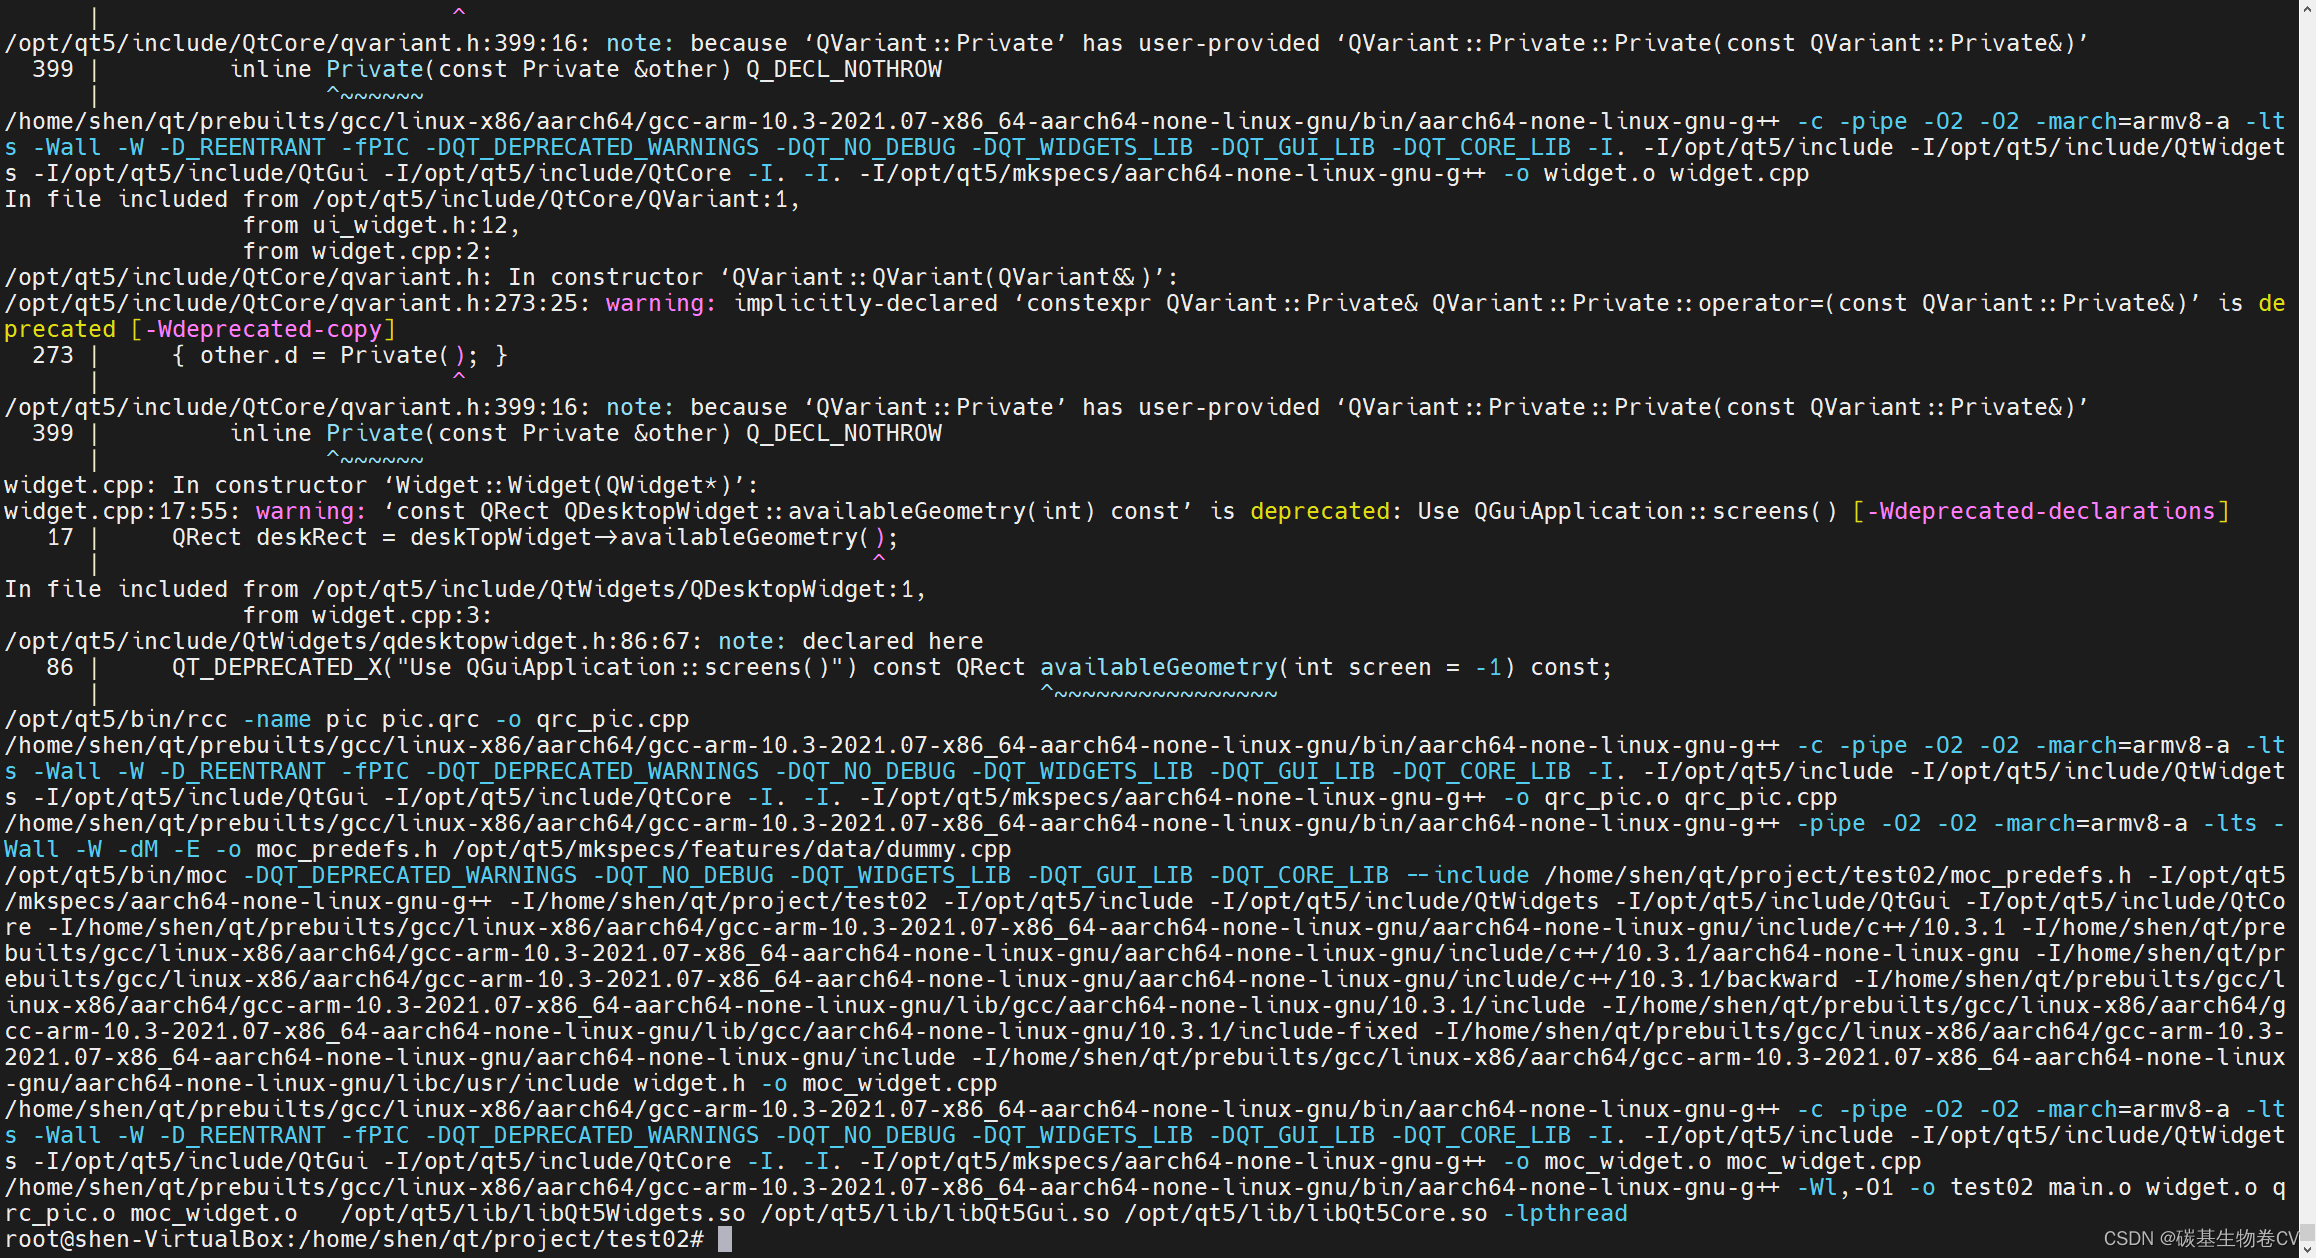The height and width of the screenshot is (1258, 2316).
Task: Click the "QtCore/QVariant:1," include line
Action: (x=403, y=199)
